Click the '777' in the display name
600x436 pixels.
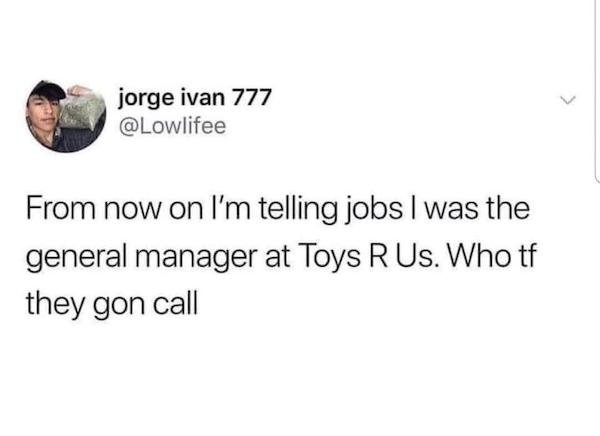252,98
